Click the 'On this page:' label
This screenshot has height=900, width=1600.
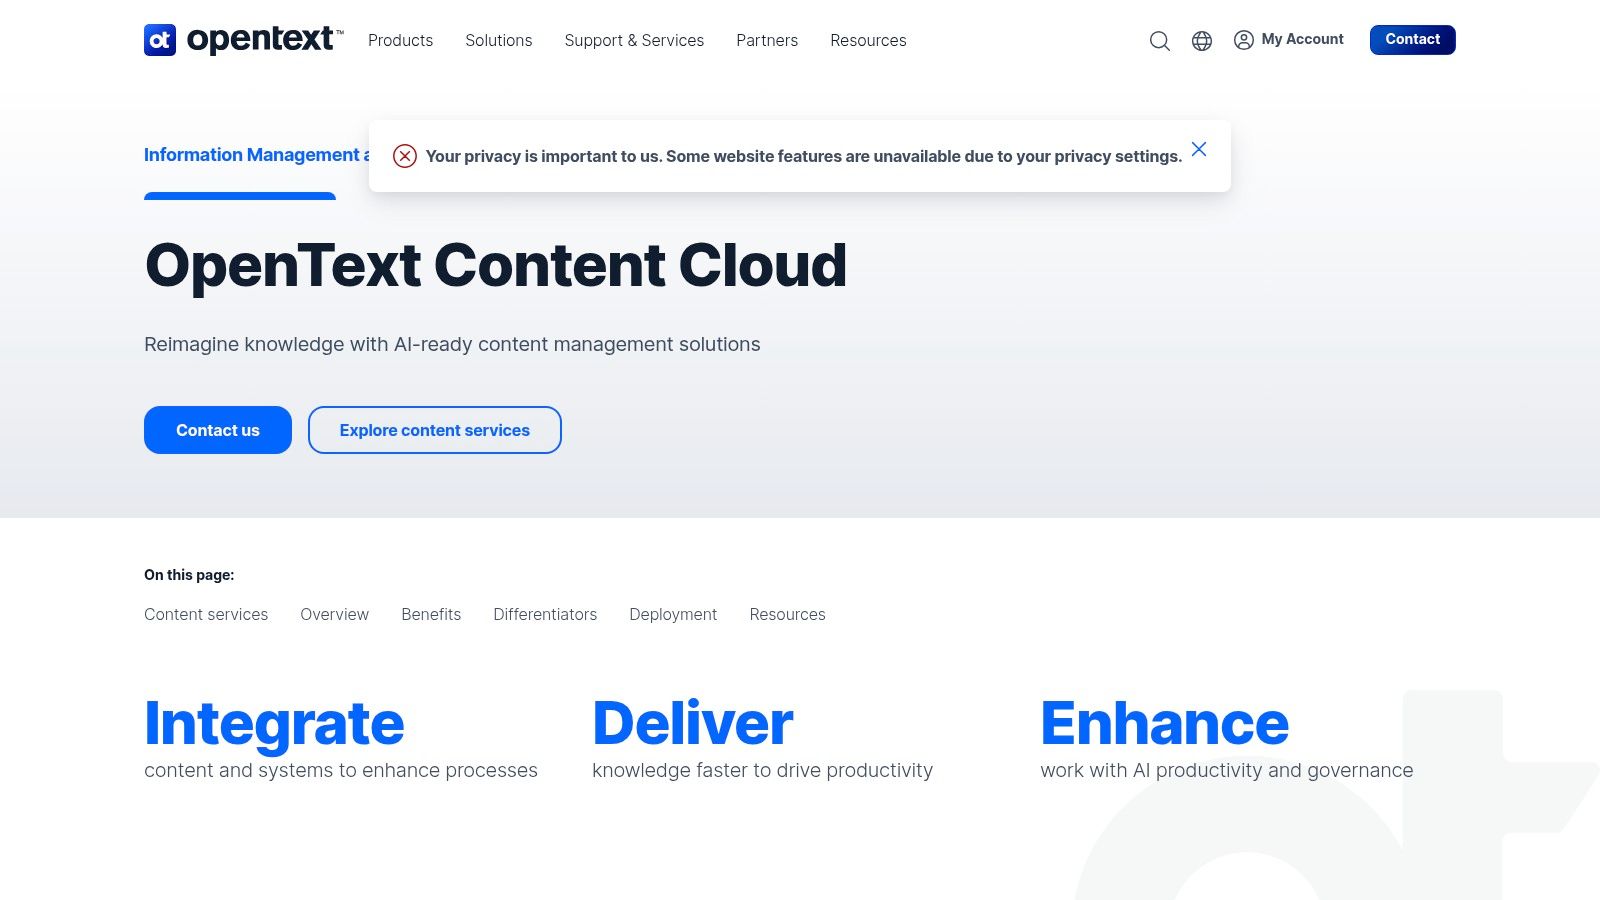pos(189,575)
